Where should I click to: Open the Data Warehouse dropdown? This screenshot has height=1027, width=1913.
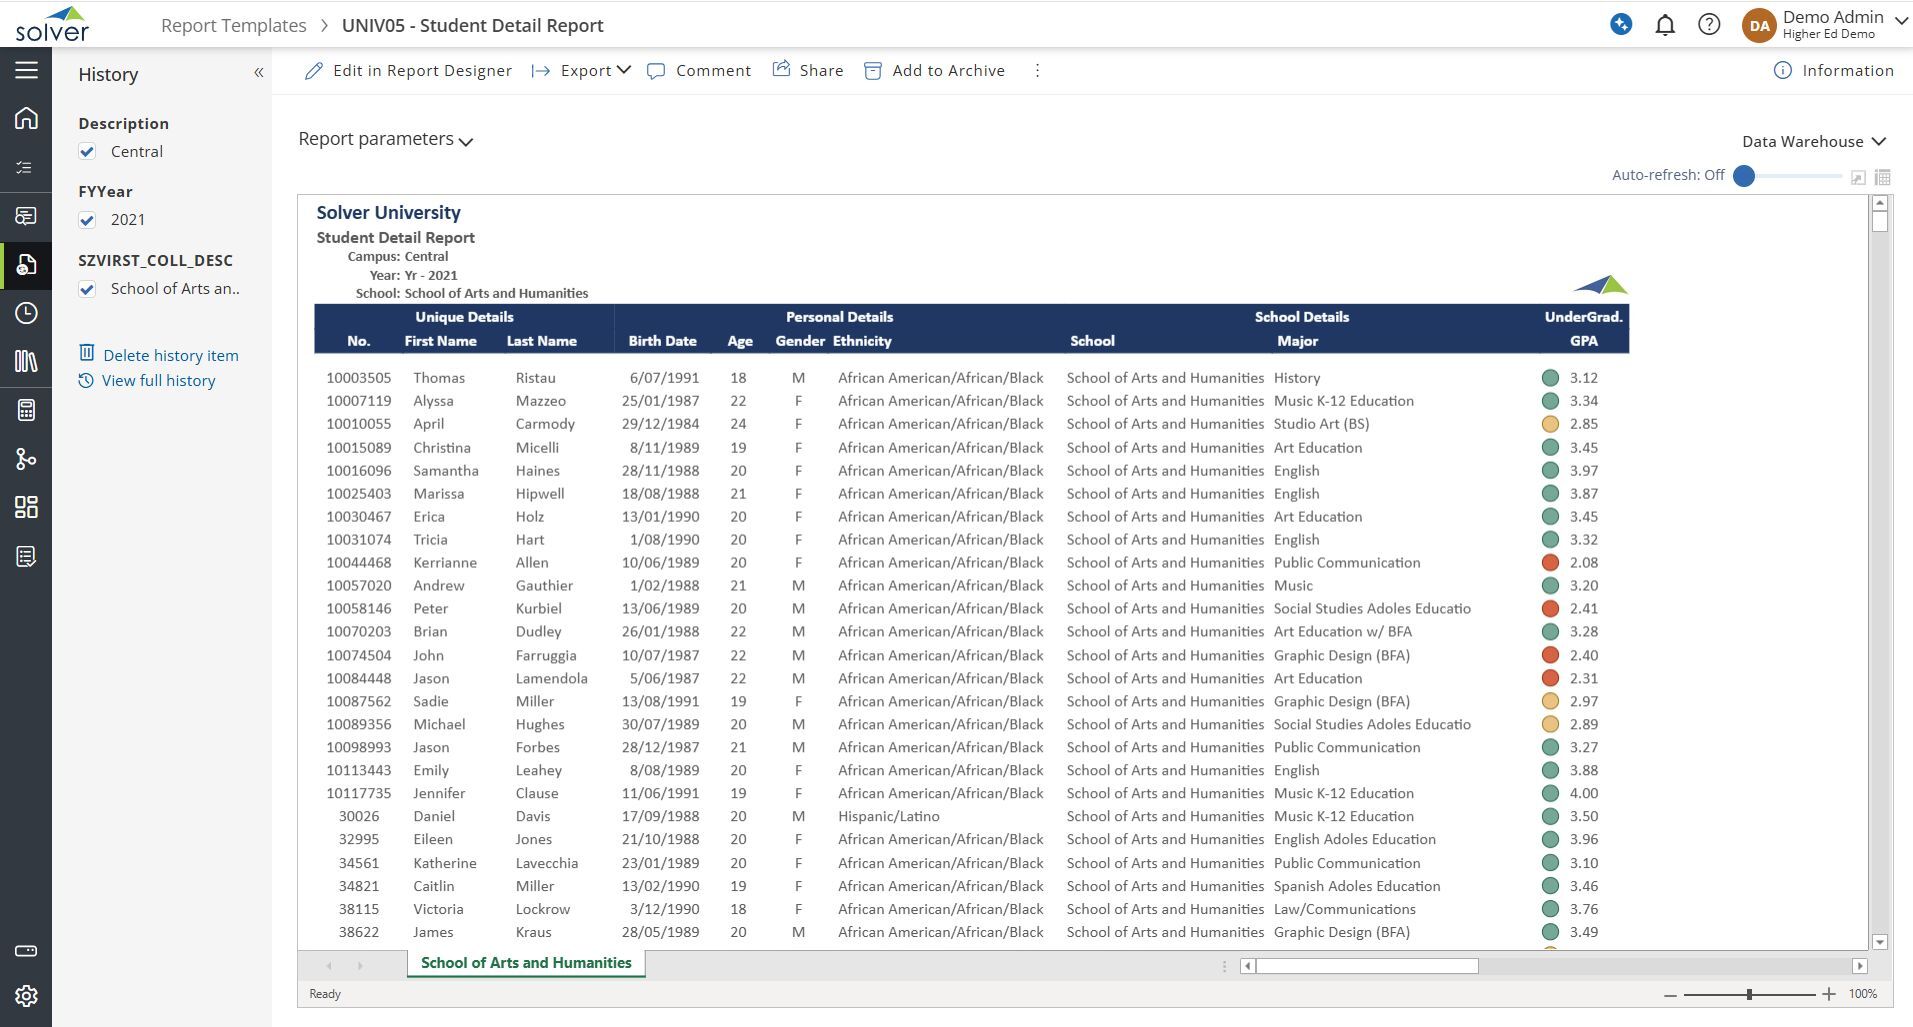point(1813,142)
